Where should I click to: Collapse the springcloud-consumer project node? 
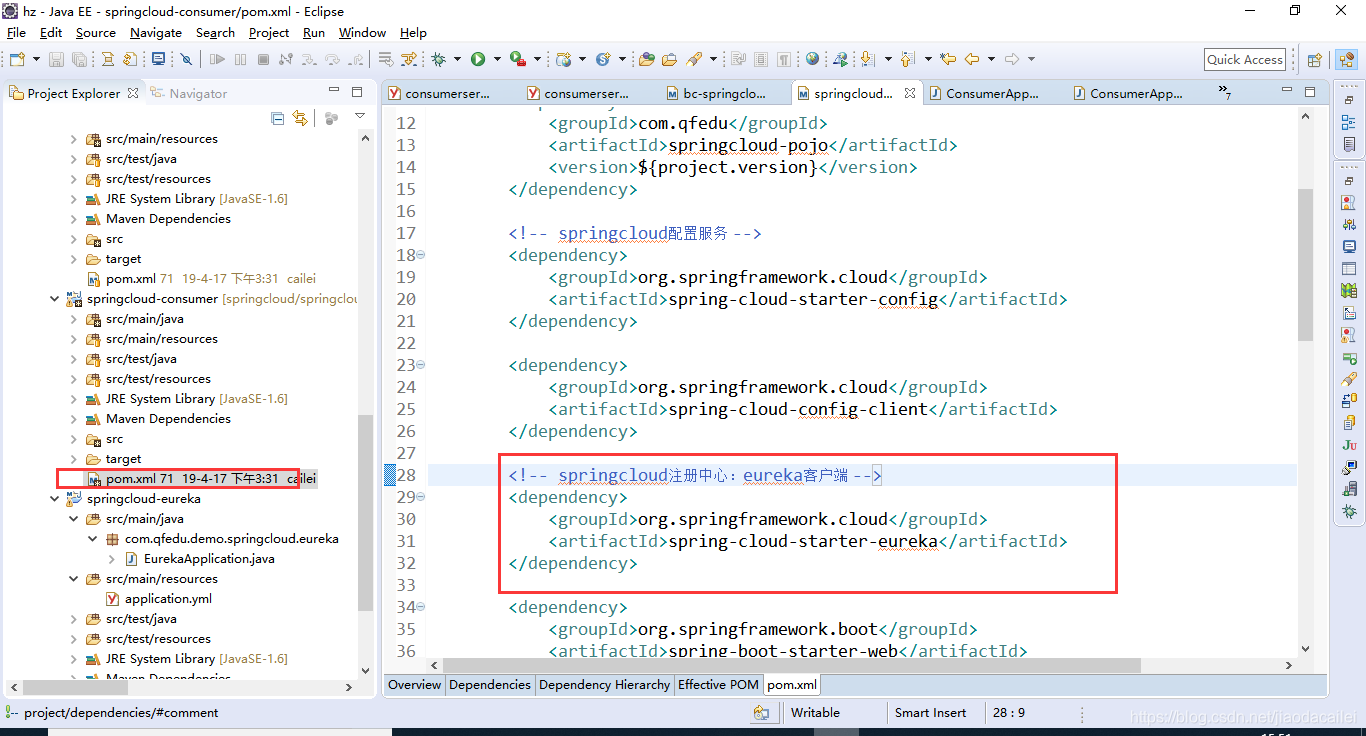click(55, 299)
